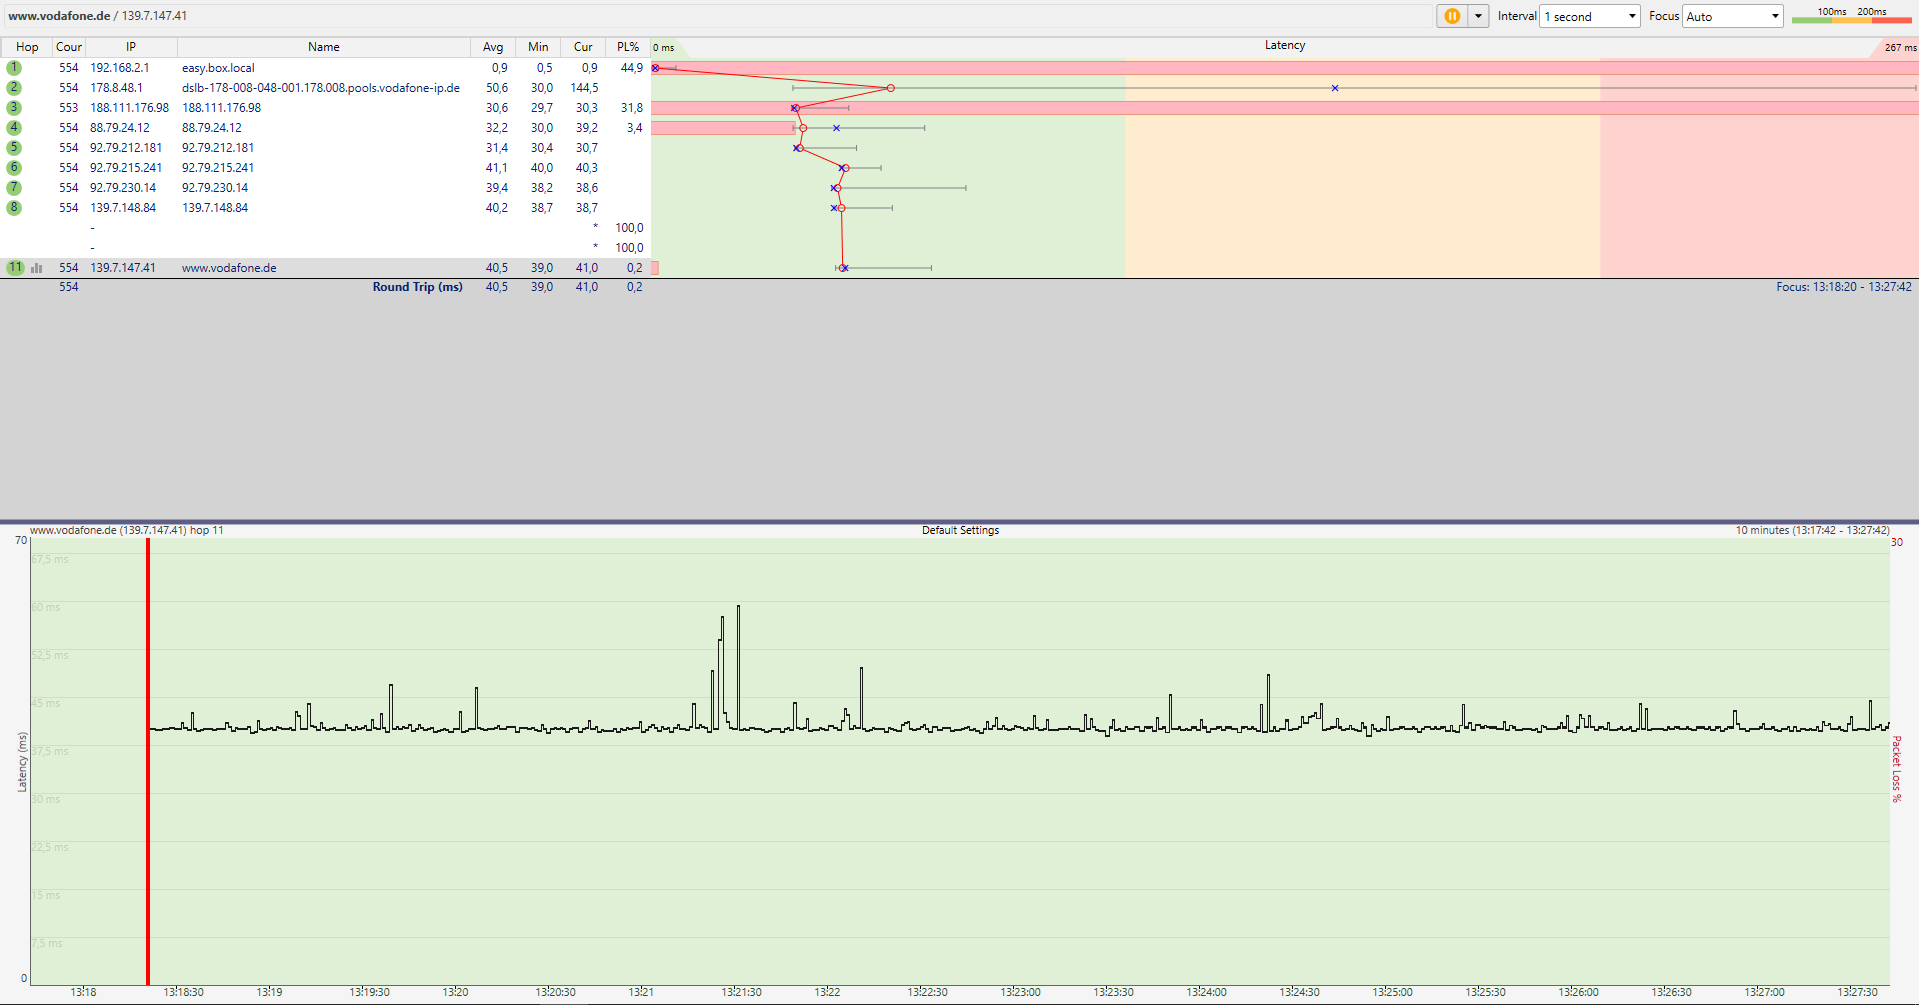Select the hop 11 green circle icon
1919x1005 pixels.
(x=15, y=268)
